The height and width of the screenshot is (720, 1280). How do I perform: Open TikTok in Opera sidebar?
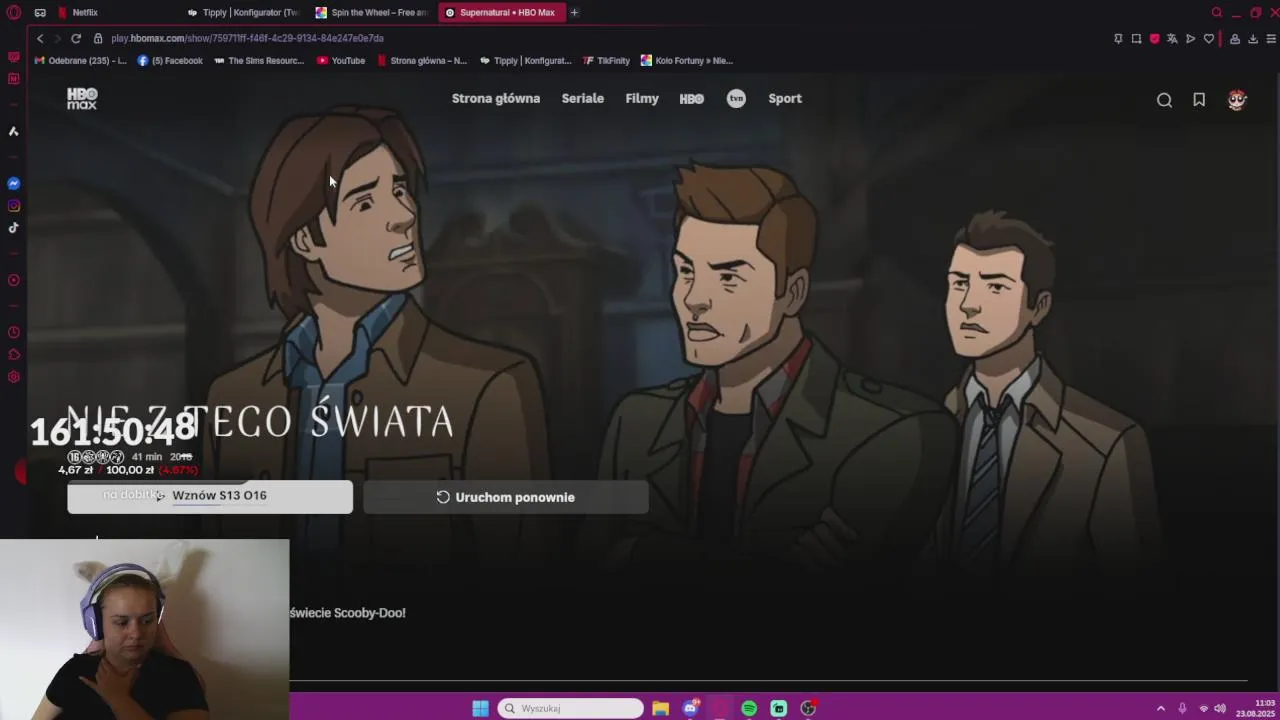coord(13,228)
